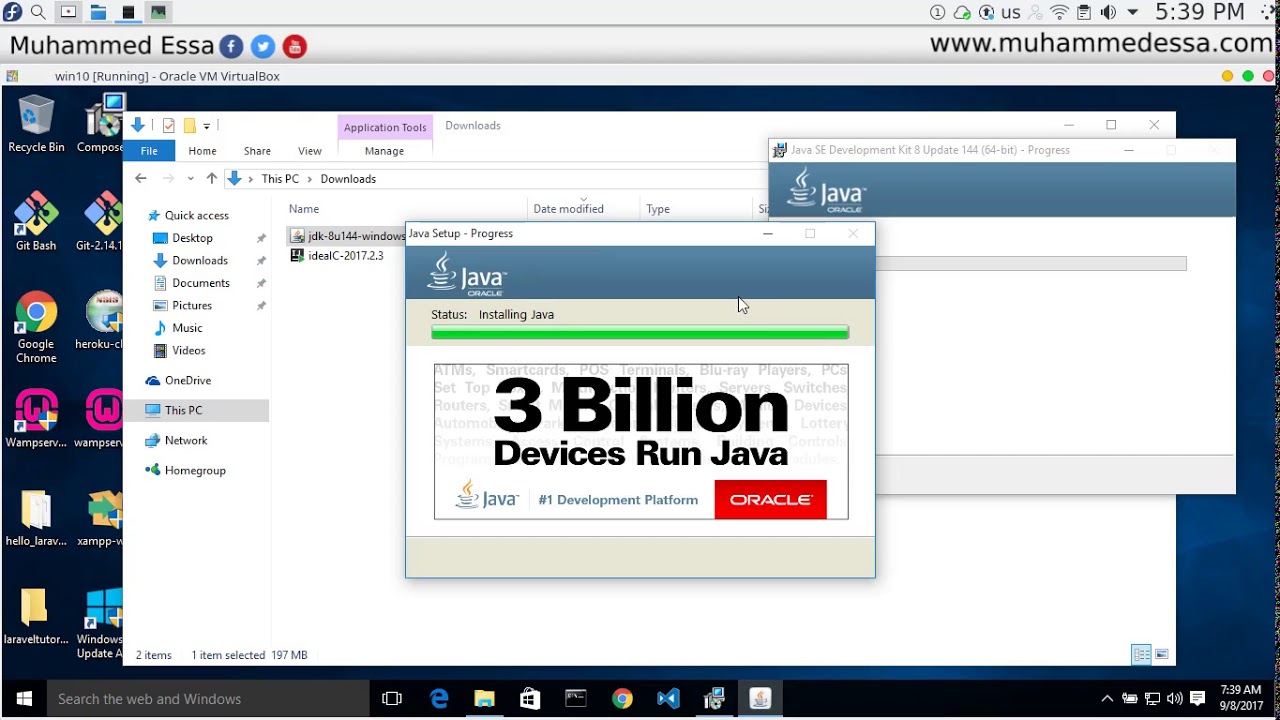Open Command Prompt from taskbar
The image size is (1280, 720).
576,699
